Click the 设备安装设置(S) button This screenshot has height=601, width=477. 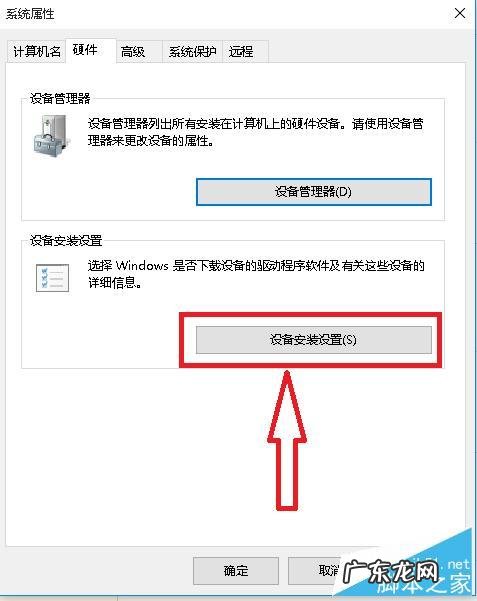pyautogui.click(x=314, y=340)
